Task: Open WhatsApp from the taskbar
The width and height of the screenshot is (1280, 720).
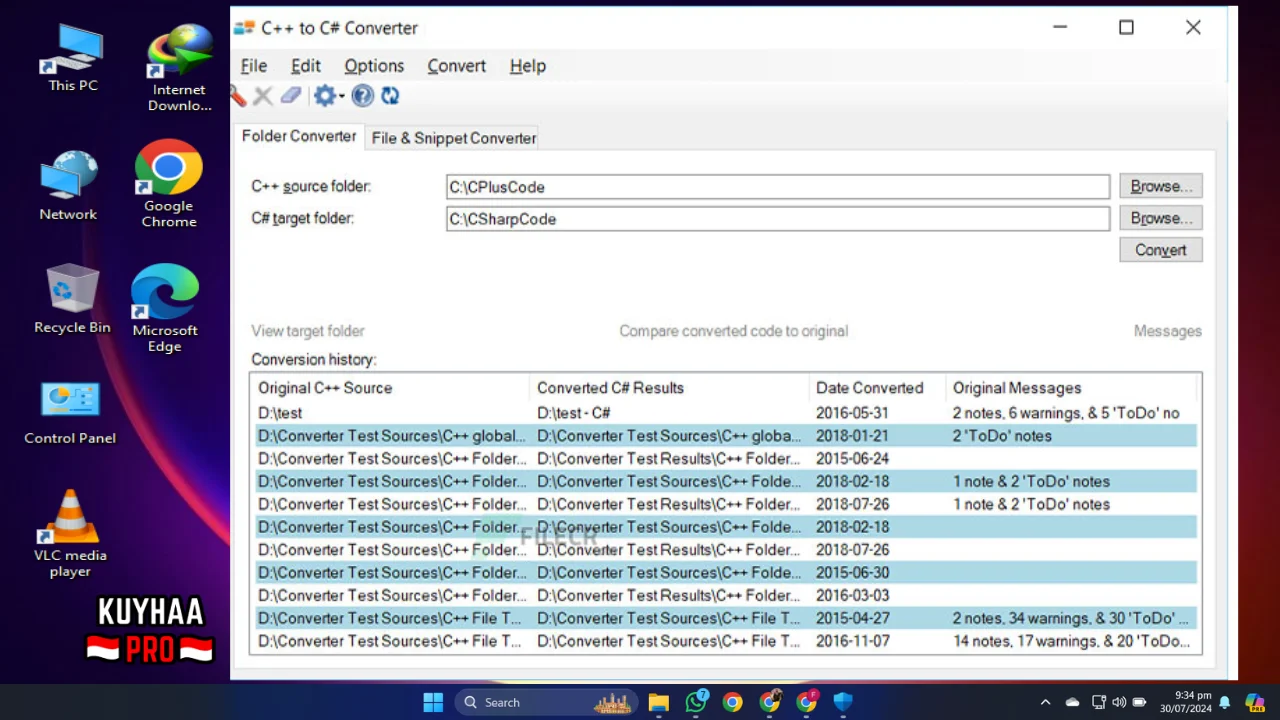Action: pos(696,702)
